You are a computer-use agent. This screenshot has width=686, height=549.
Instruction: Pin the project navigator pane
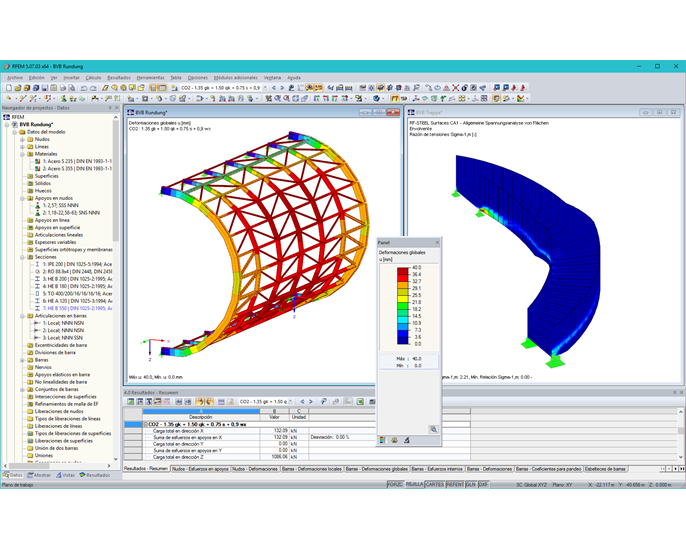[x=110, y=108]
